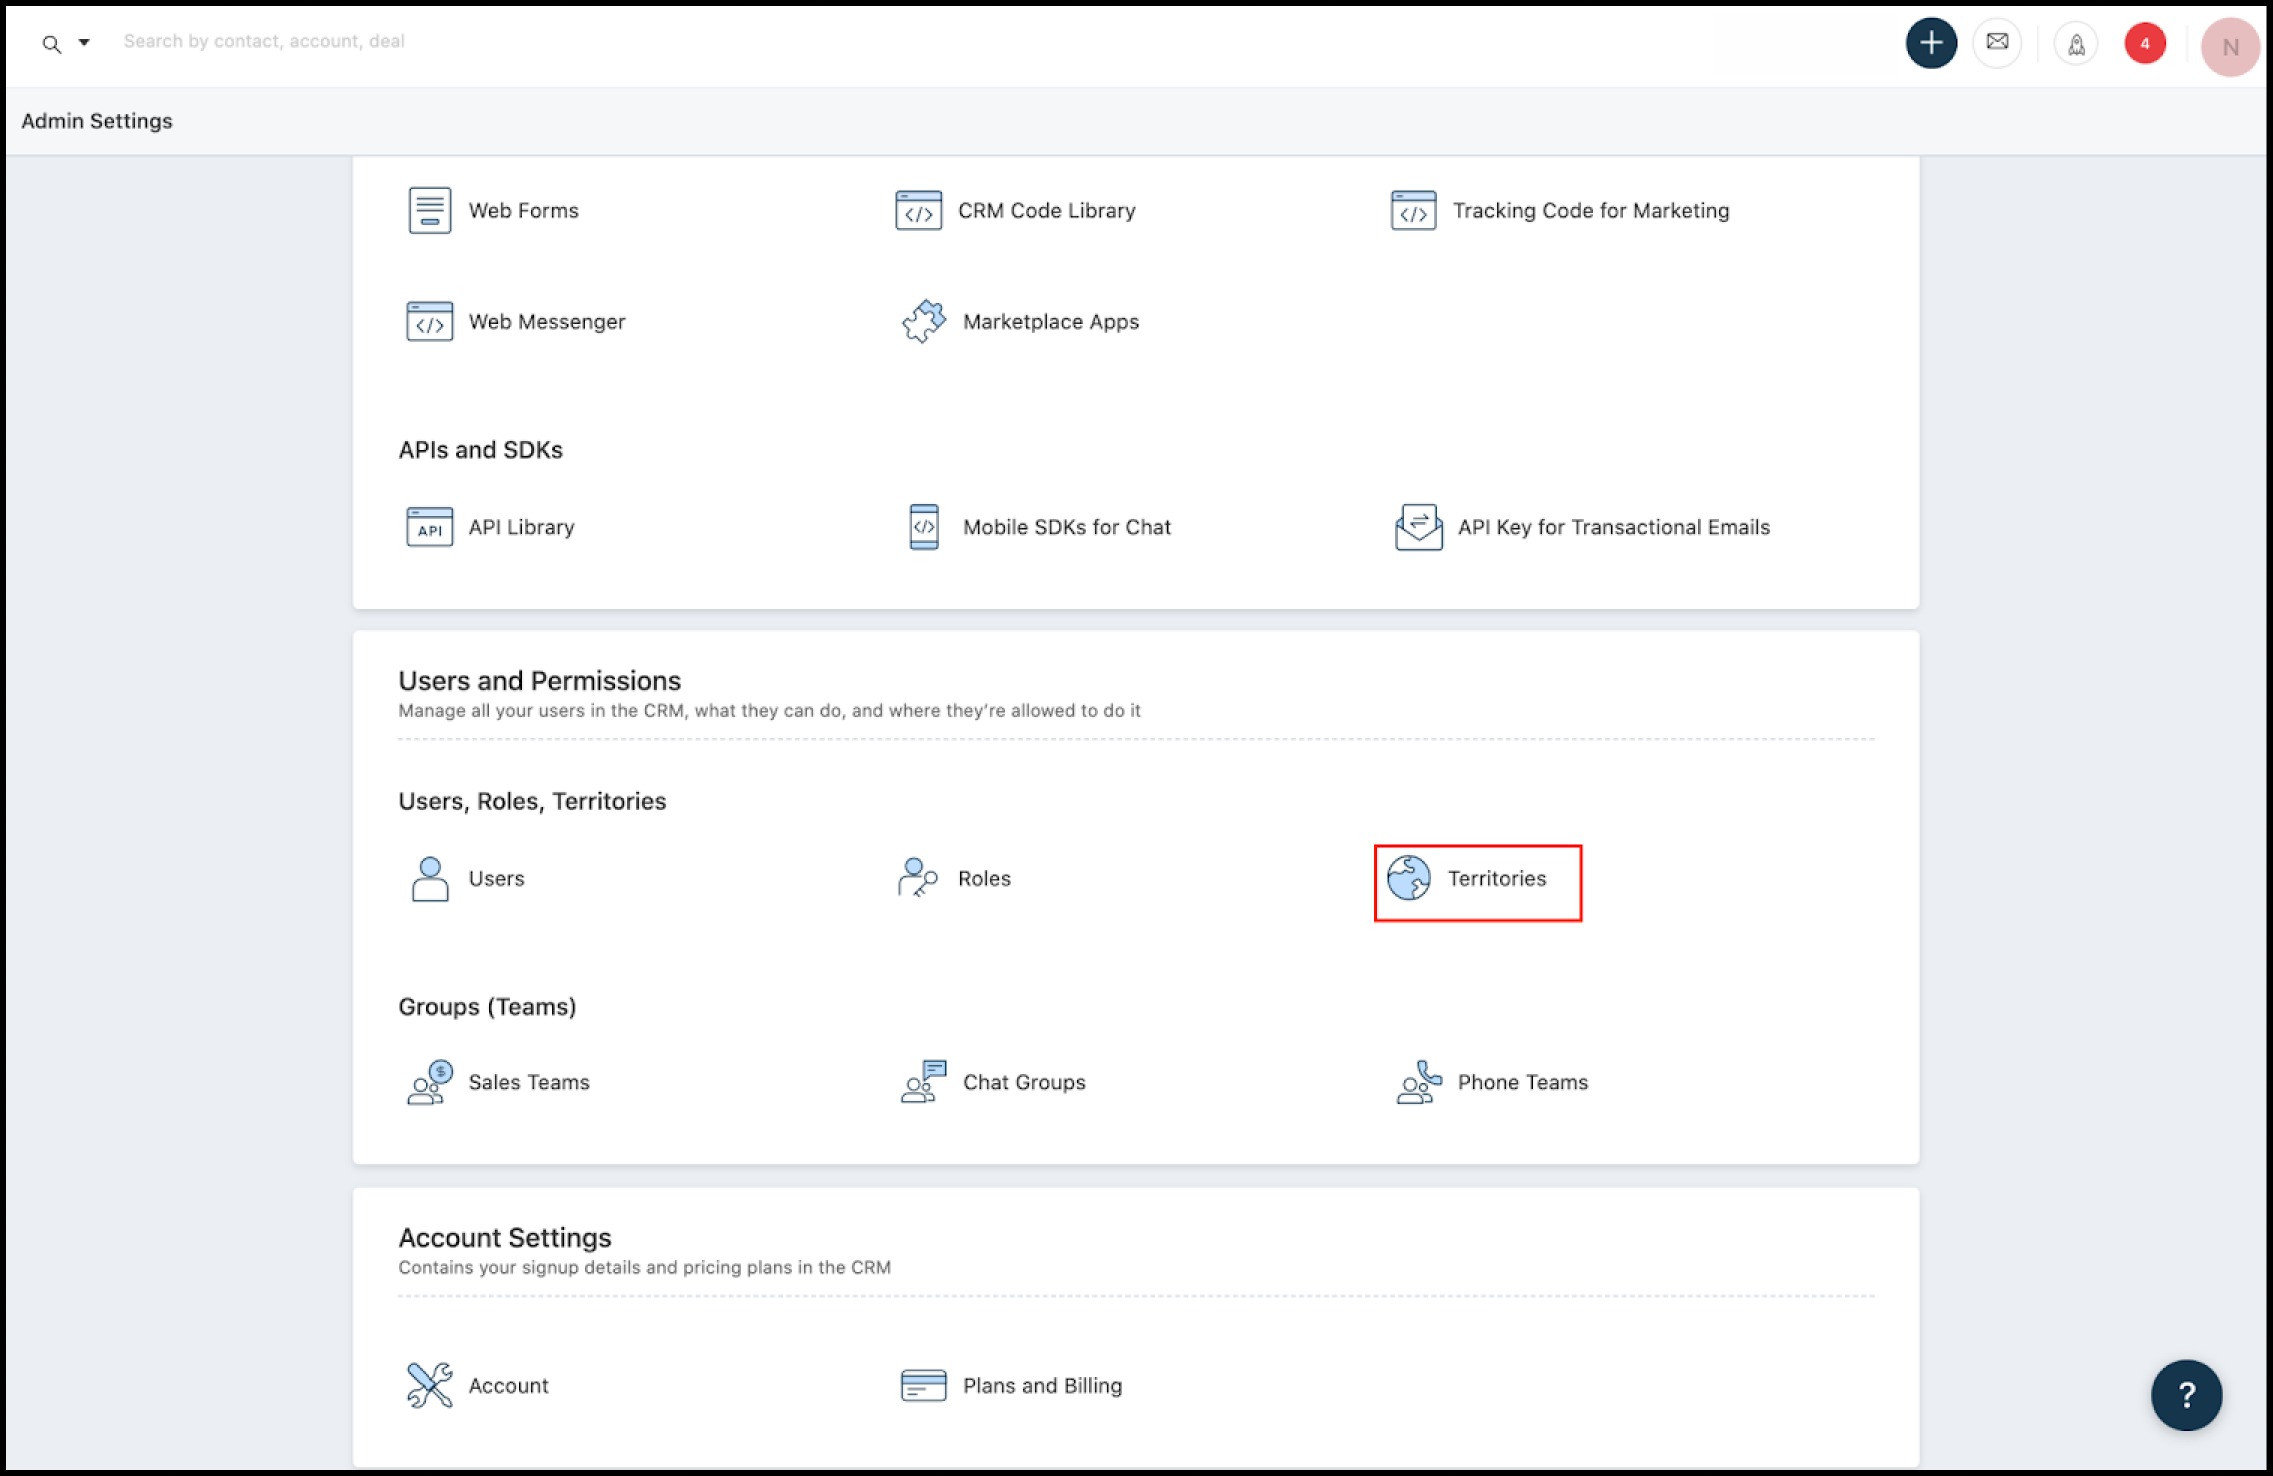Viewport: 2273px width, 1476px height.
Task: Click the Web Messenger code icon
Action: coord(429,321)
